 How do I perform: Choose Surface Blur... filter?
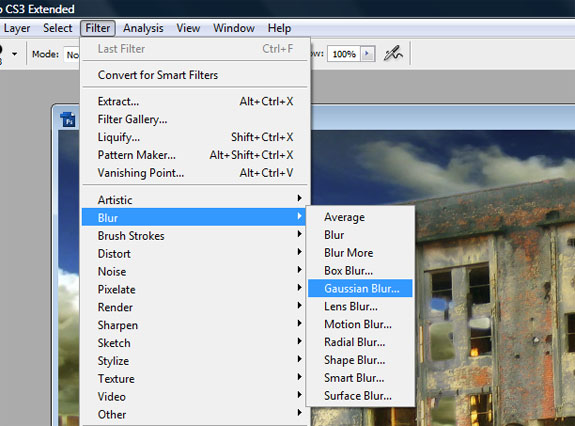point(360,396)
